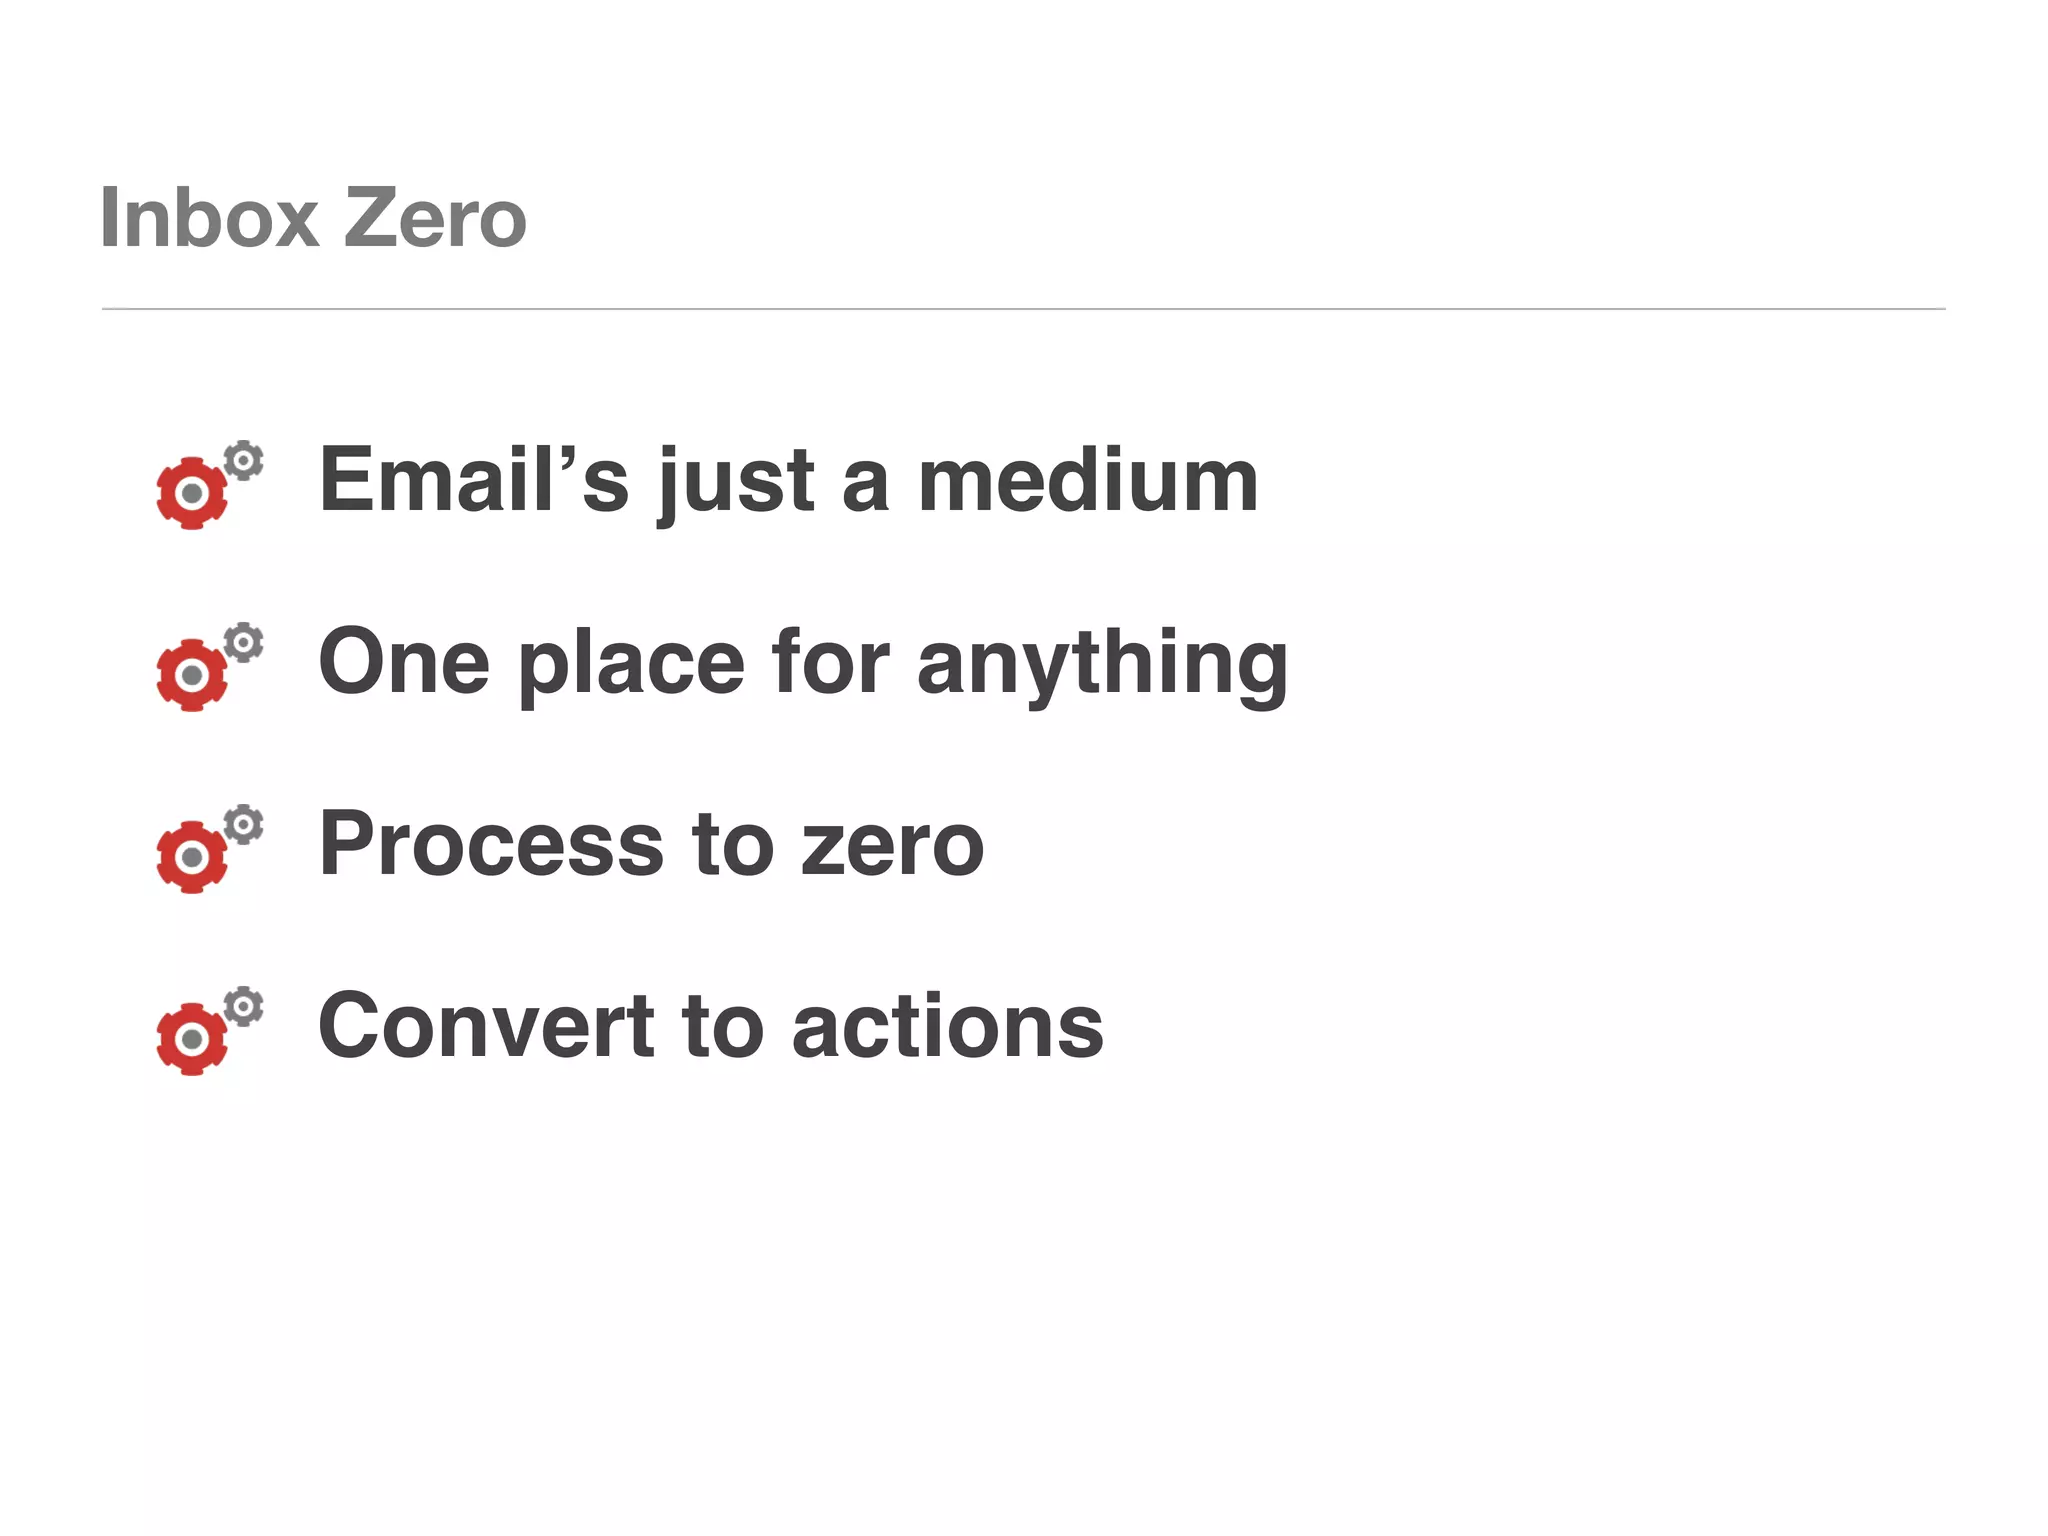
Task: Click small gray gear by Process to zero
Action: pyautogui.click(x=243, y=825)
